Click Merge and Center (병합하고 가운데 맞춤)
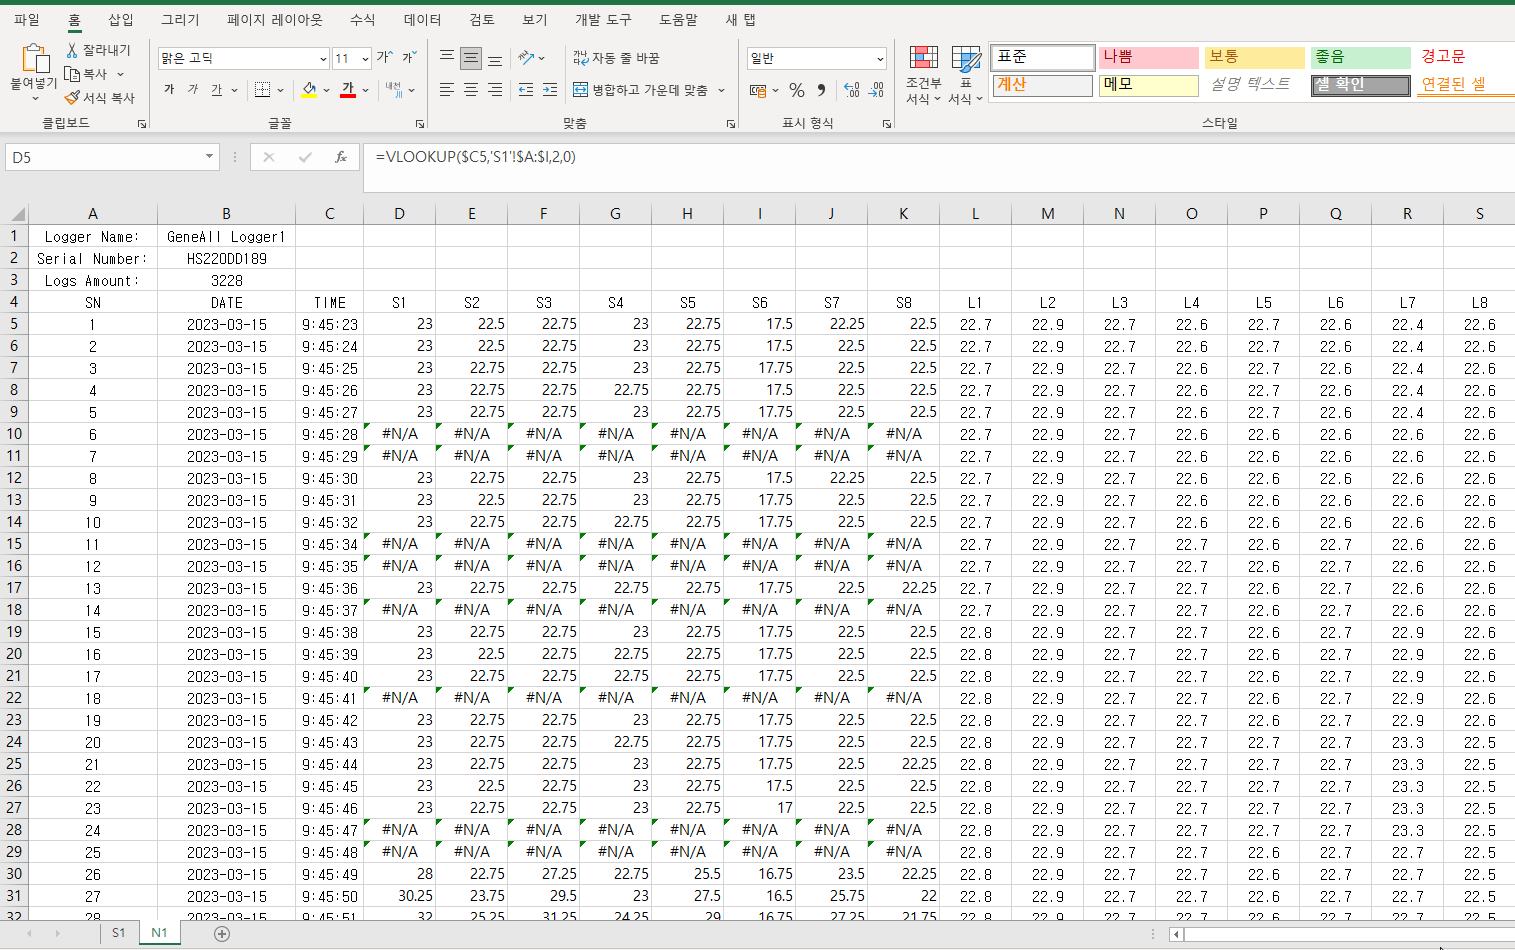Screen dimensions: 1515x950 pyautogui.click(x=640, y=90)
